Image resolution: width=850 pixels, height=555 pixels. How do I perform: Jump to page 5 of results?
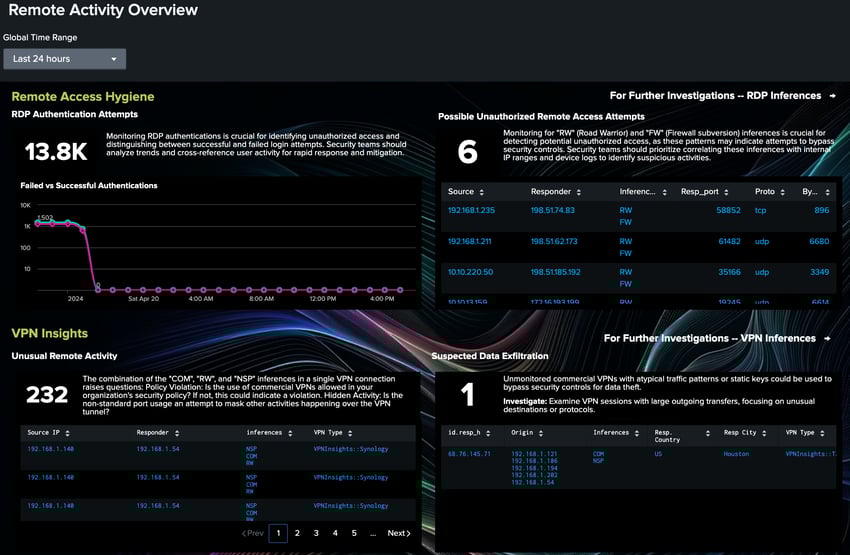click(x=354, y=533)
